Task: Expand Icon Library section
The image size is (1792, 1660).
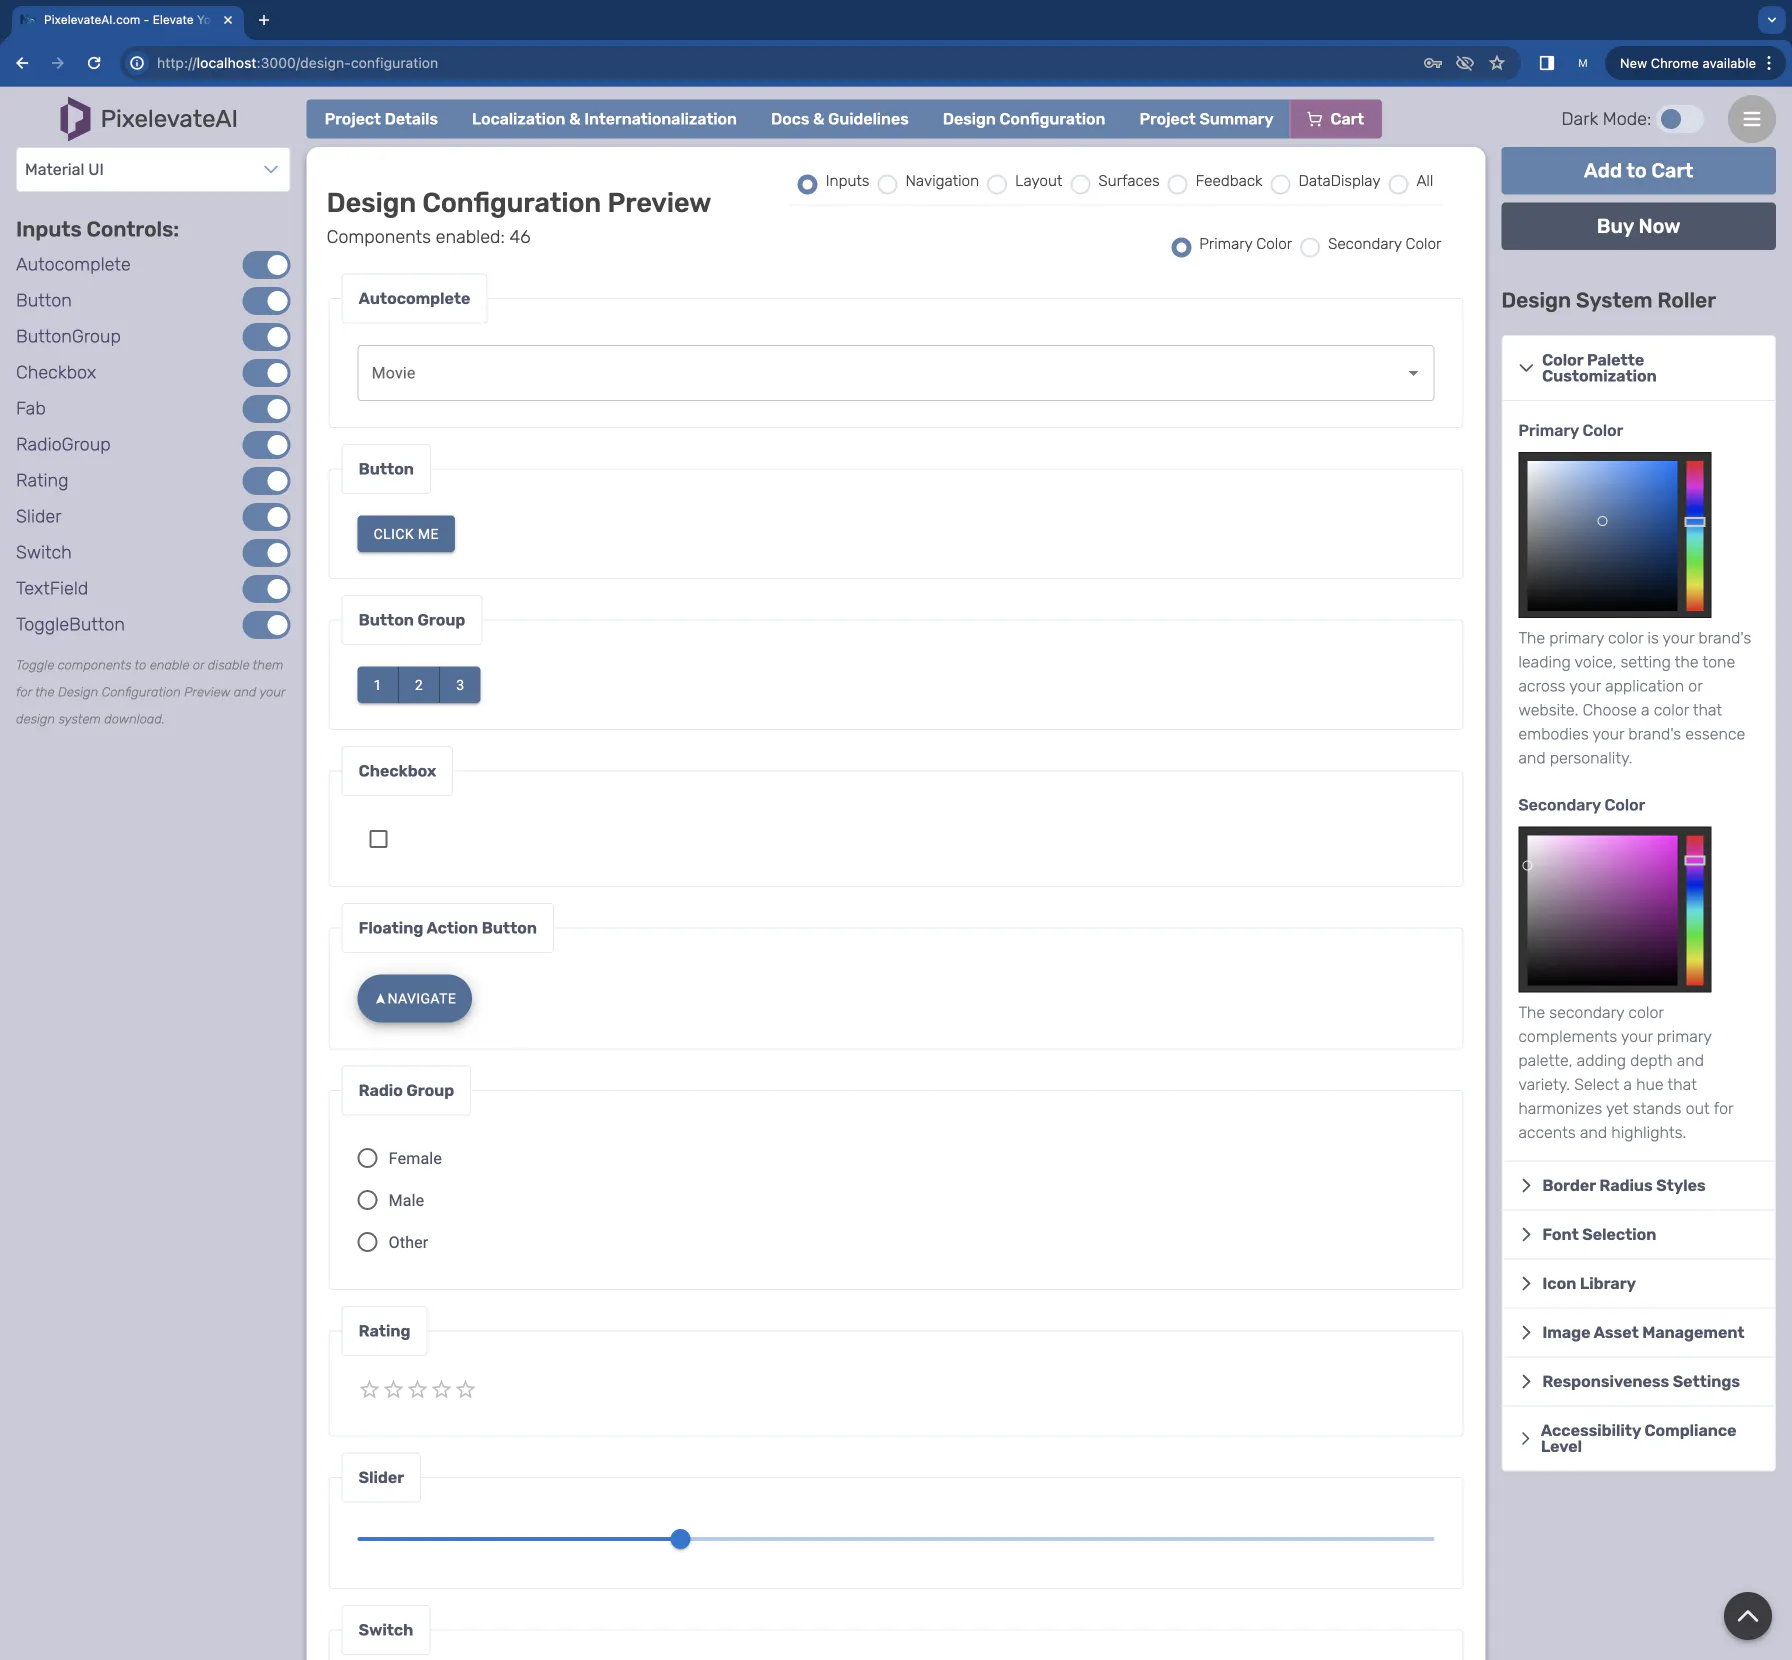Action: point(1638,1283)
